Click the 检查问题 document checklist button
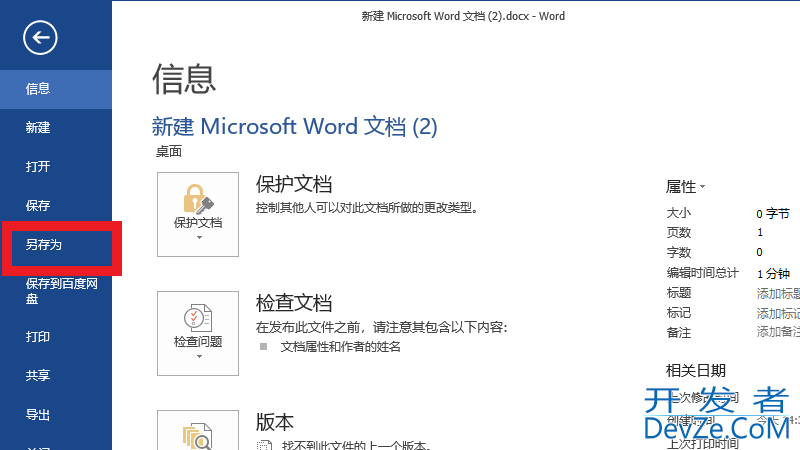The height and width of the screenshot is (450, 800). pyautogui.click(x=198, y=334)
